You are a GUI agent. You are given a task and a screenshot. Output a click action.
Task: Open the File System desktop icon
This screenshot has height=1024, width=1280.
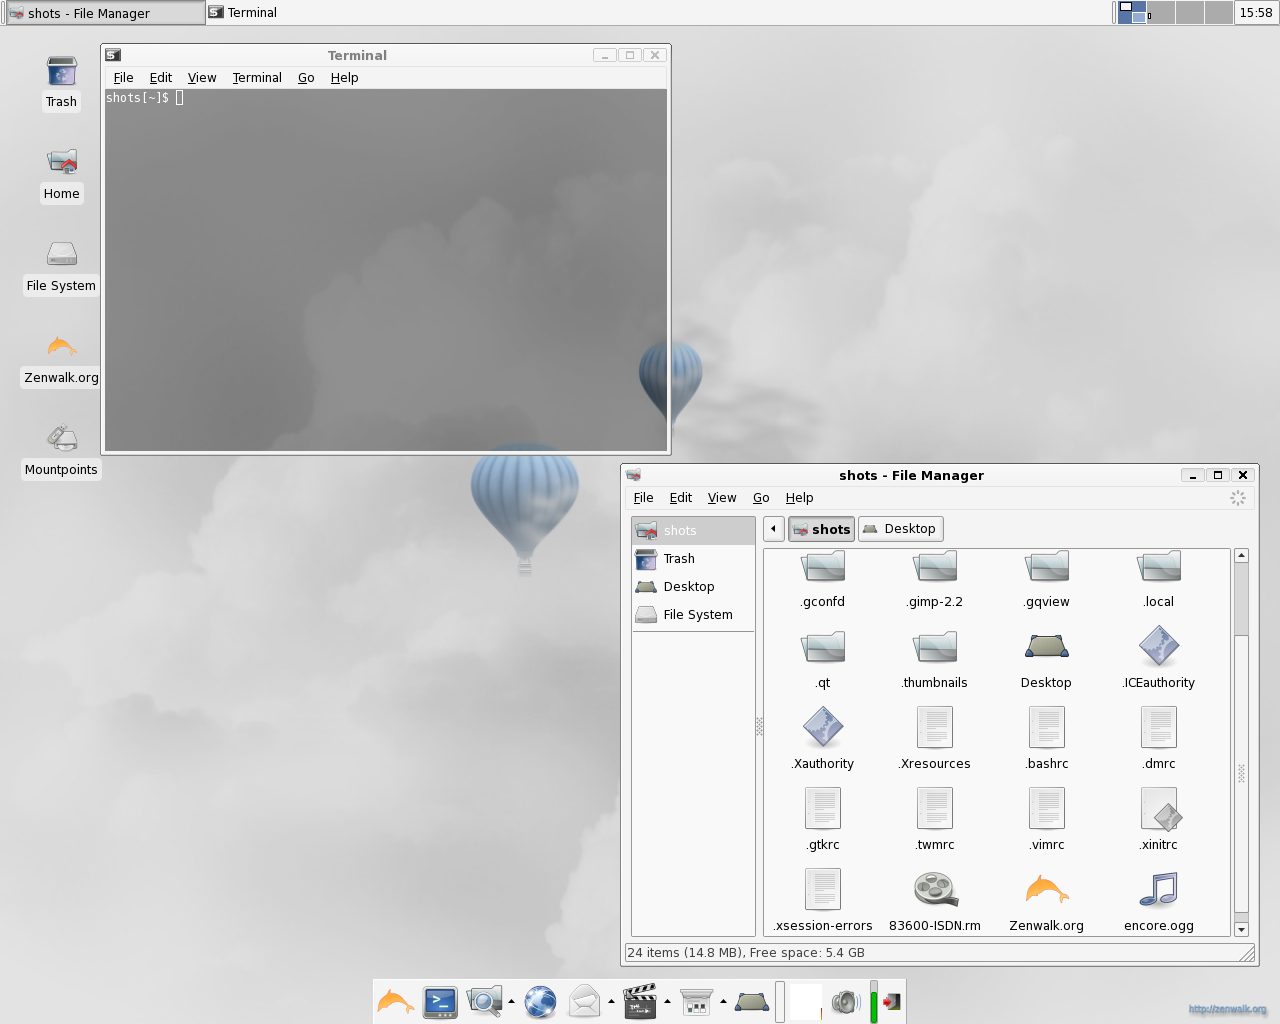61,254
